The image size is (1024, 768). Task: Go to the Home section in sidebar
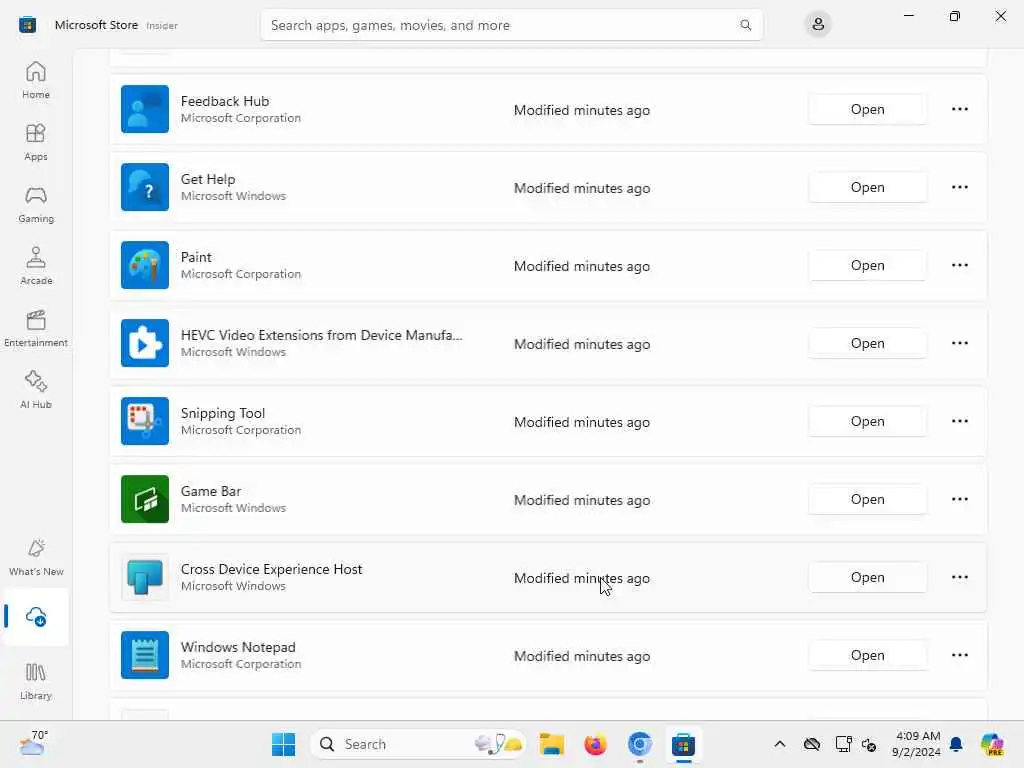(x=36, y=80)
